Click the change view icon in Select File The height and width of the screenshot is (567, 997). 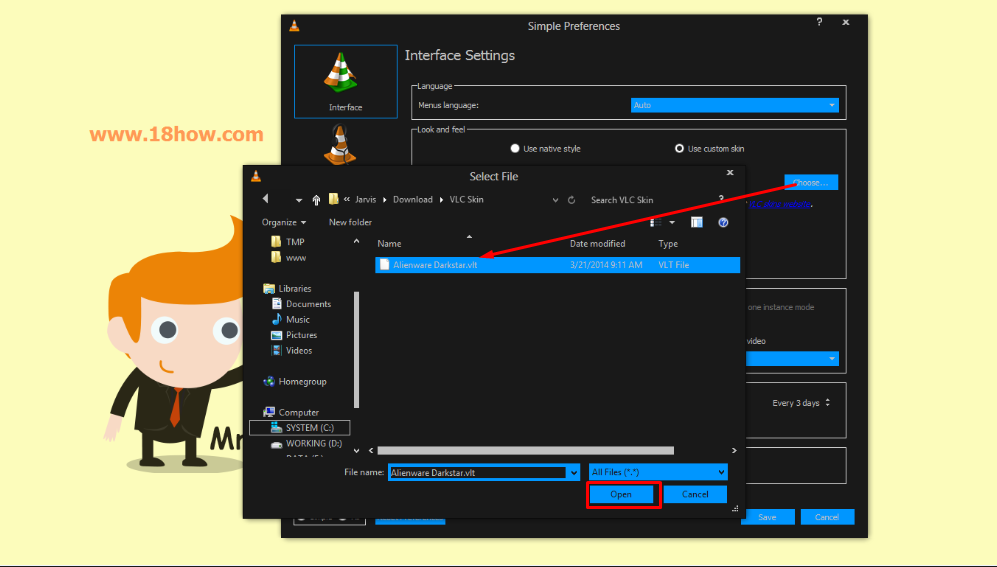pyautogui.click(x=656, y=222)
